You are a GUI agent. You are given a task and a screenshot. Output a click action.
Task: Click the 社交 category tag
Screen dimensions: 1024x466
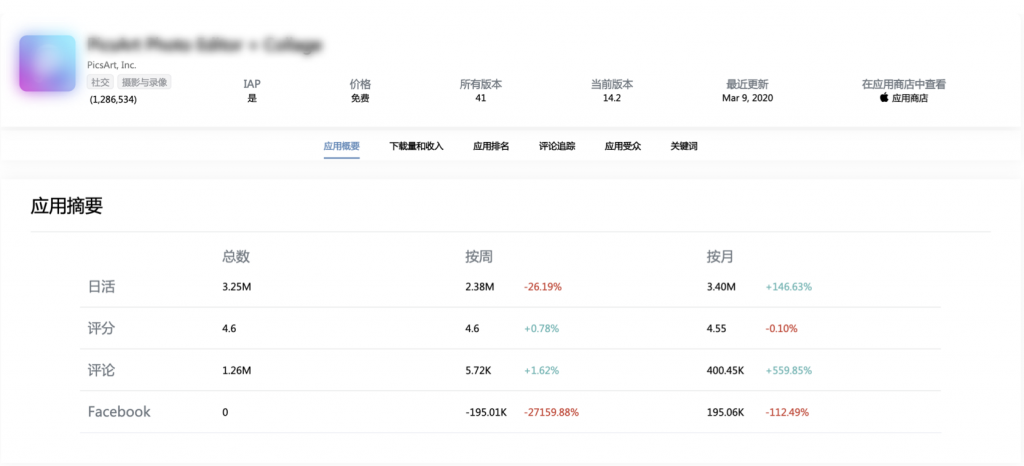pos(101,82)
